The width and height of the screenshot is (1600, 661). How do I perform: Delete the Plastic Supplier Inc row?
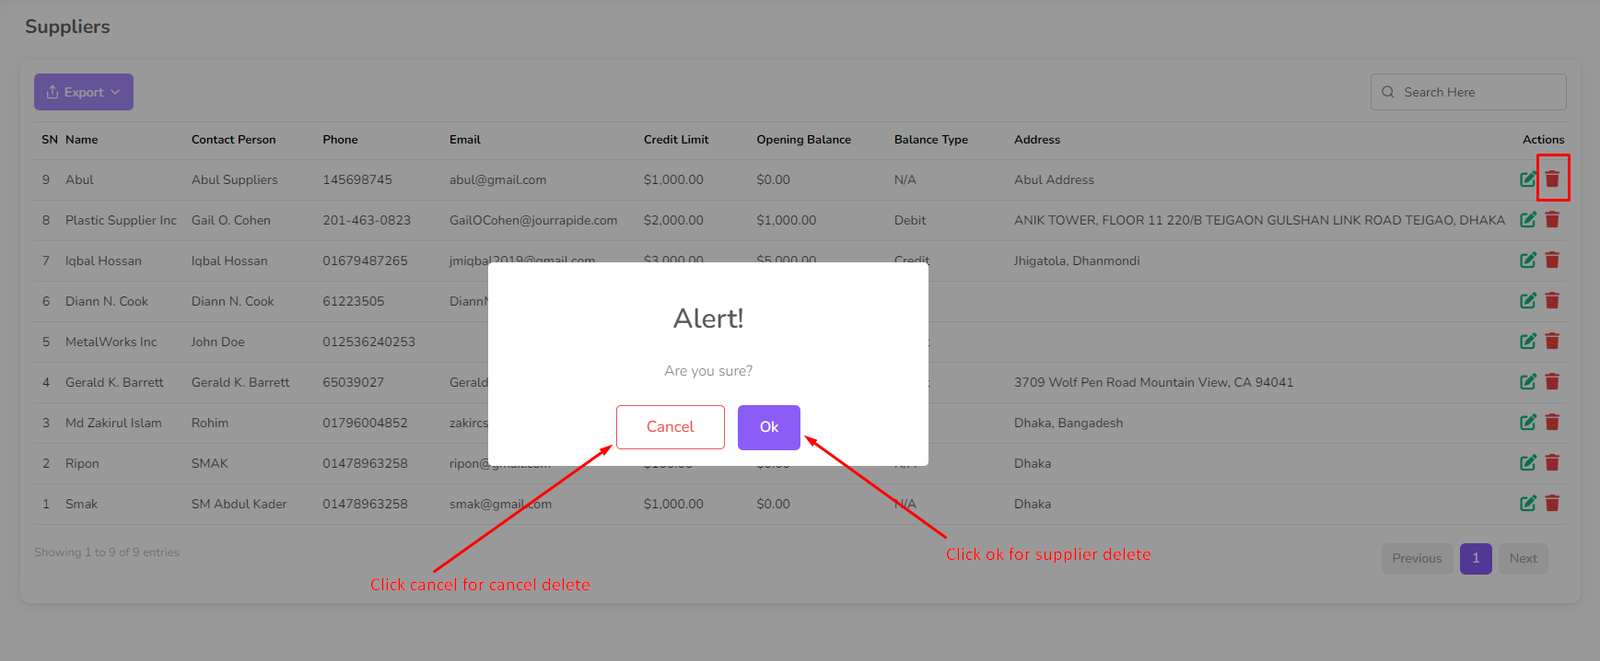pyautogui.click(x=1552, y=220)
